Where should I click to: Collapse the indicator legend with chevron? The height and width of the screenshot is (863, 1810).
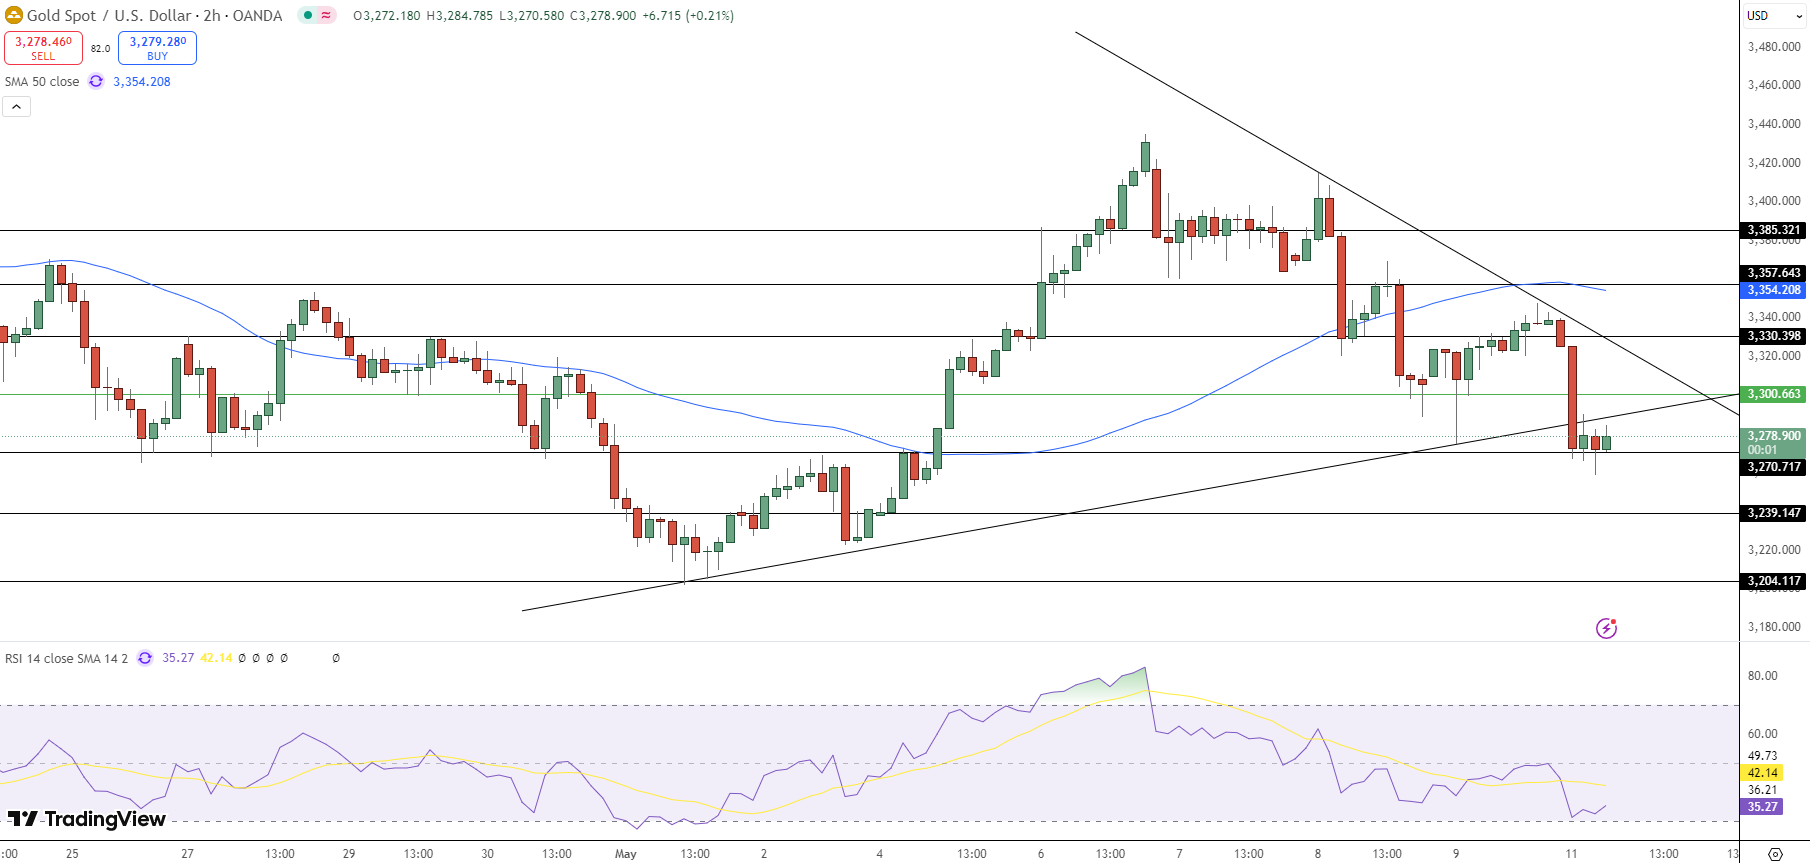(x=16, y=106)
